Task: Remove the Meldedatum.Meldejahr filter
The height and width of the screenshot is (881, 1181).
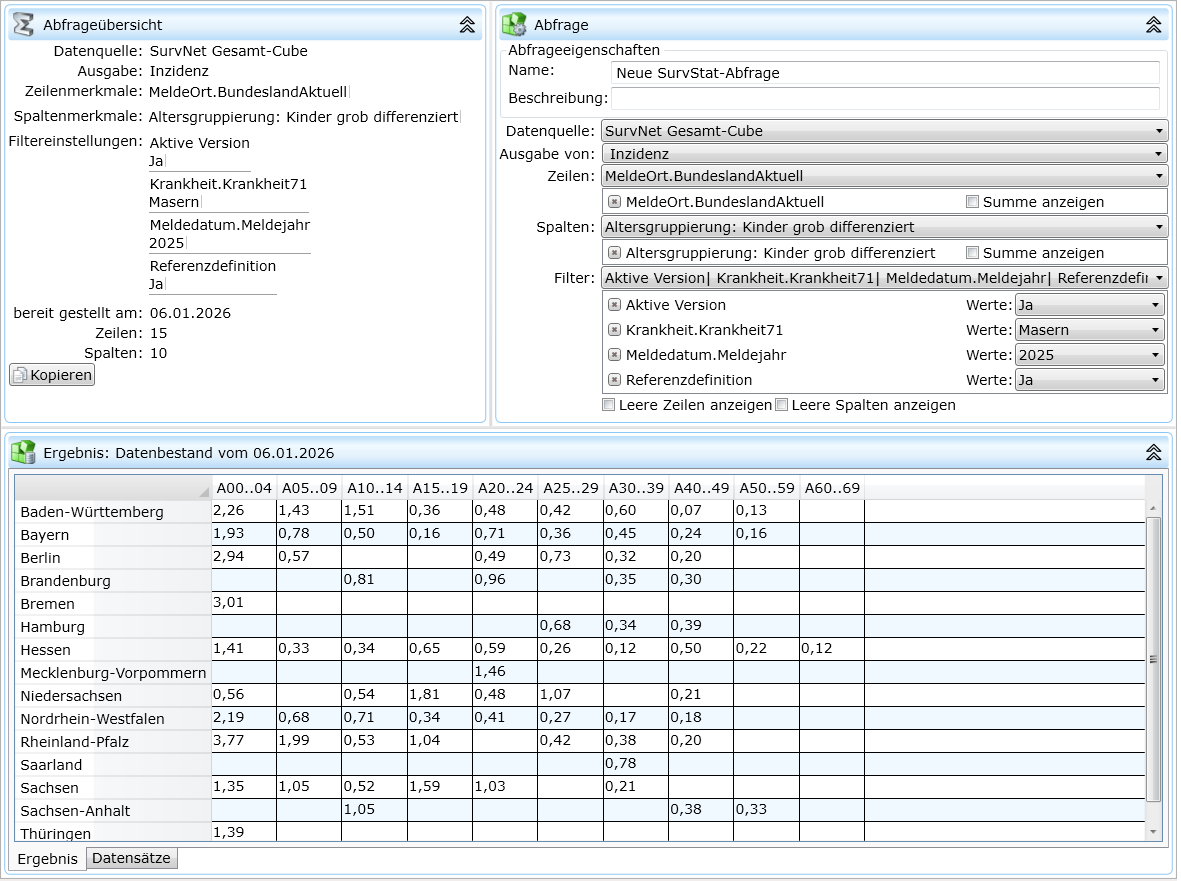Action: 615,355
